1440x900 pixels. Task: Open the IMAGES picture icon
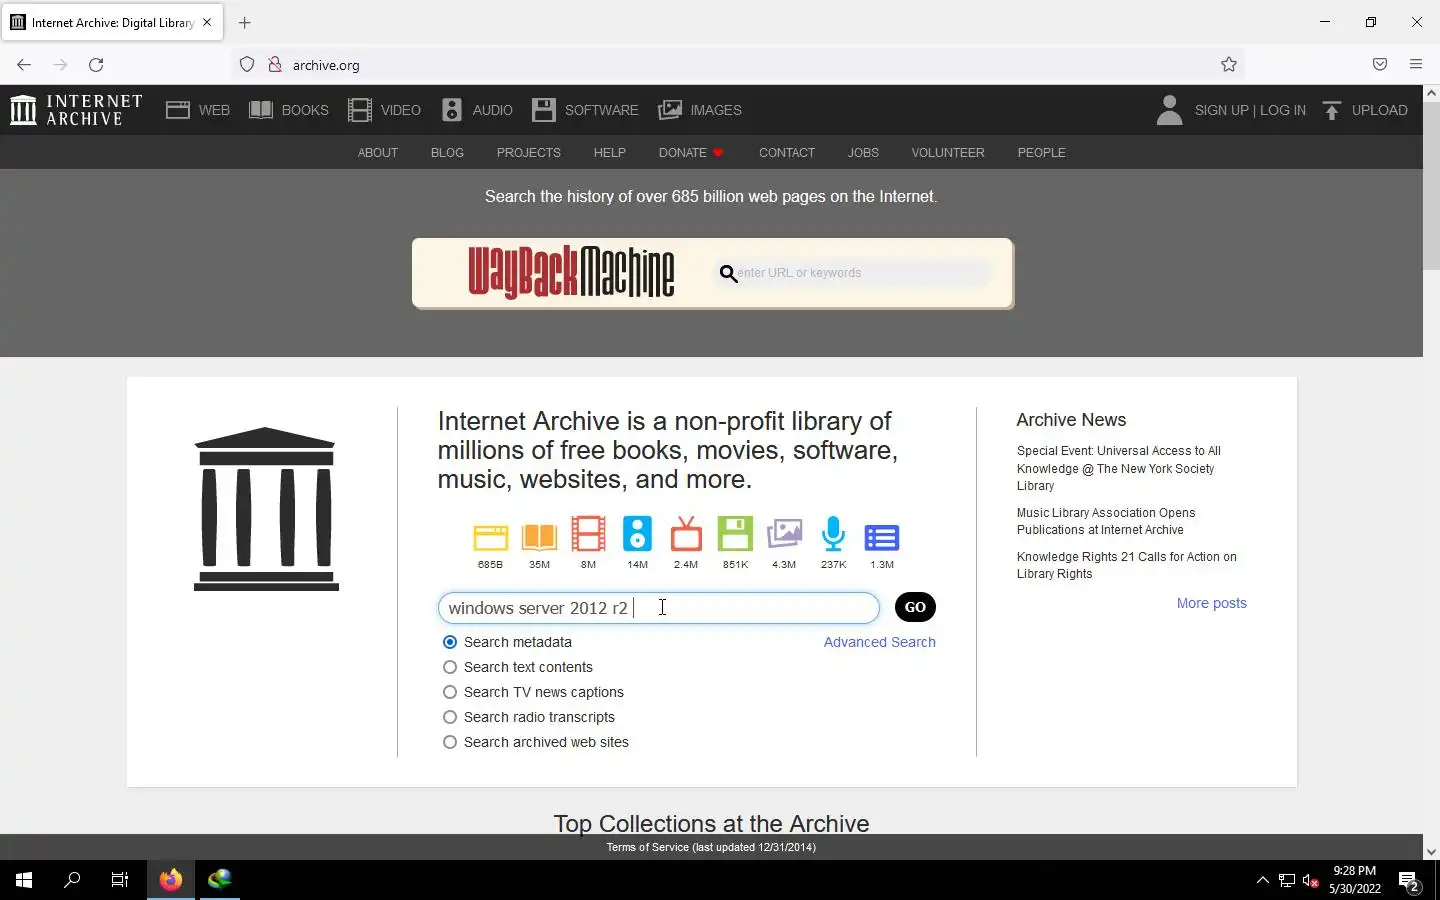(670, 110)
